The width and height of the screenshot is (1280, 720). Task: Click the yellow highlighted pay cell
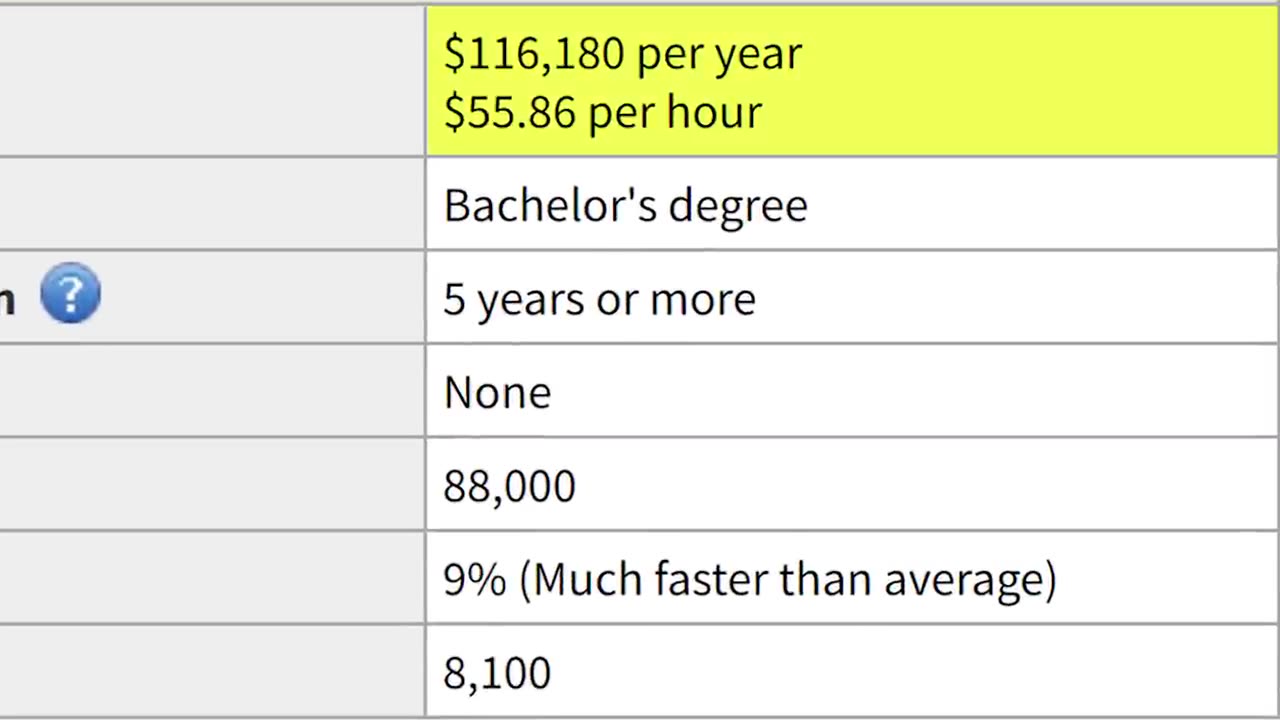point(852,81)
